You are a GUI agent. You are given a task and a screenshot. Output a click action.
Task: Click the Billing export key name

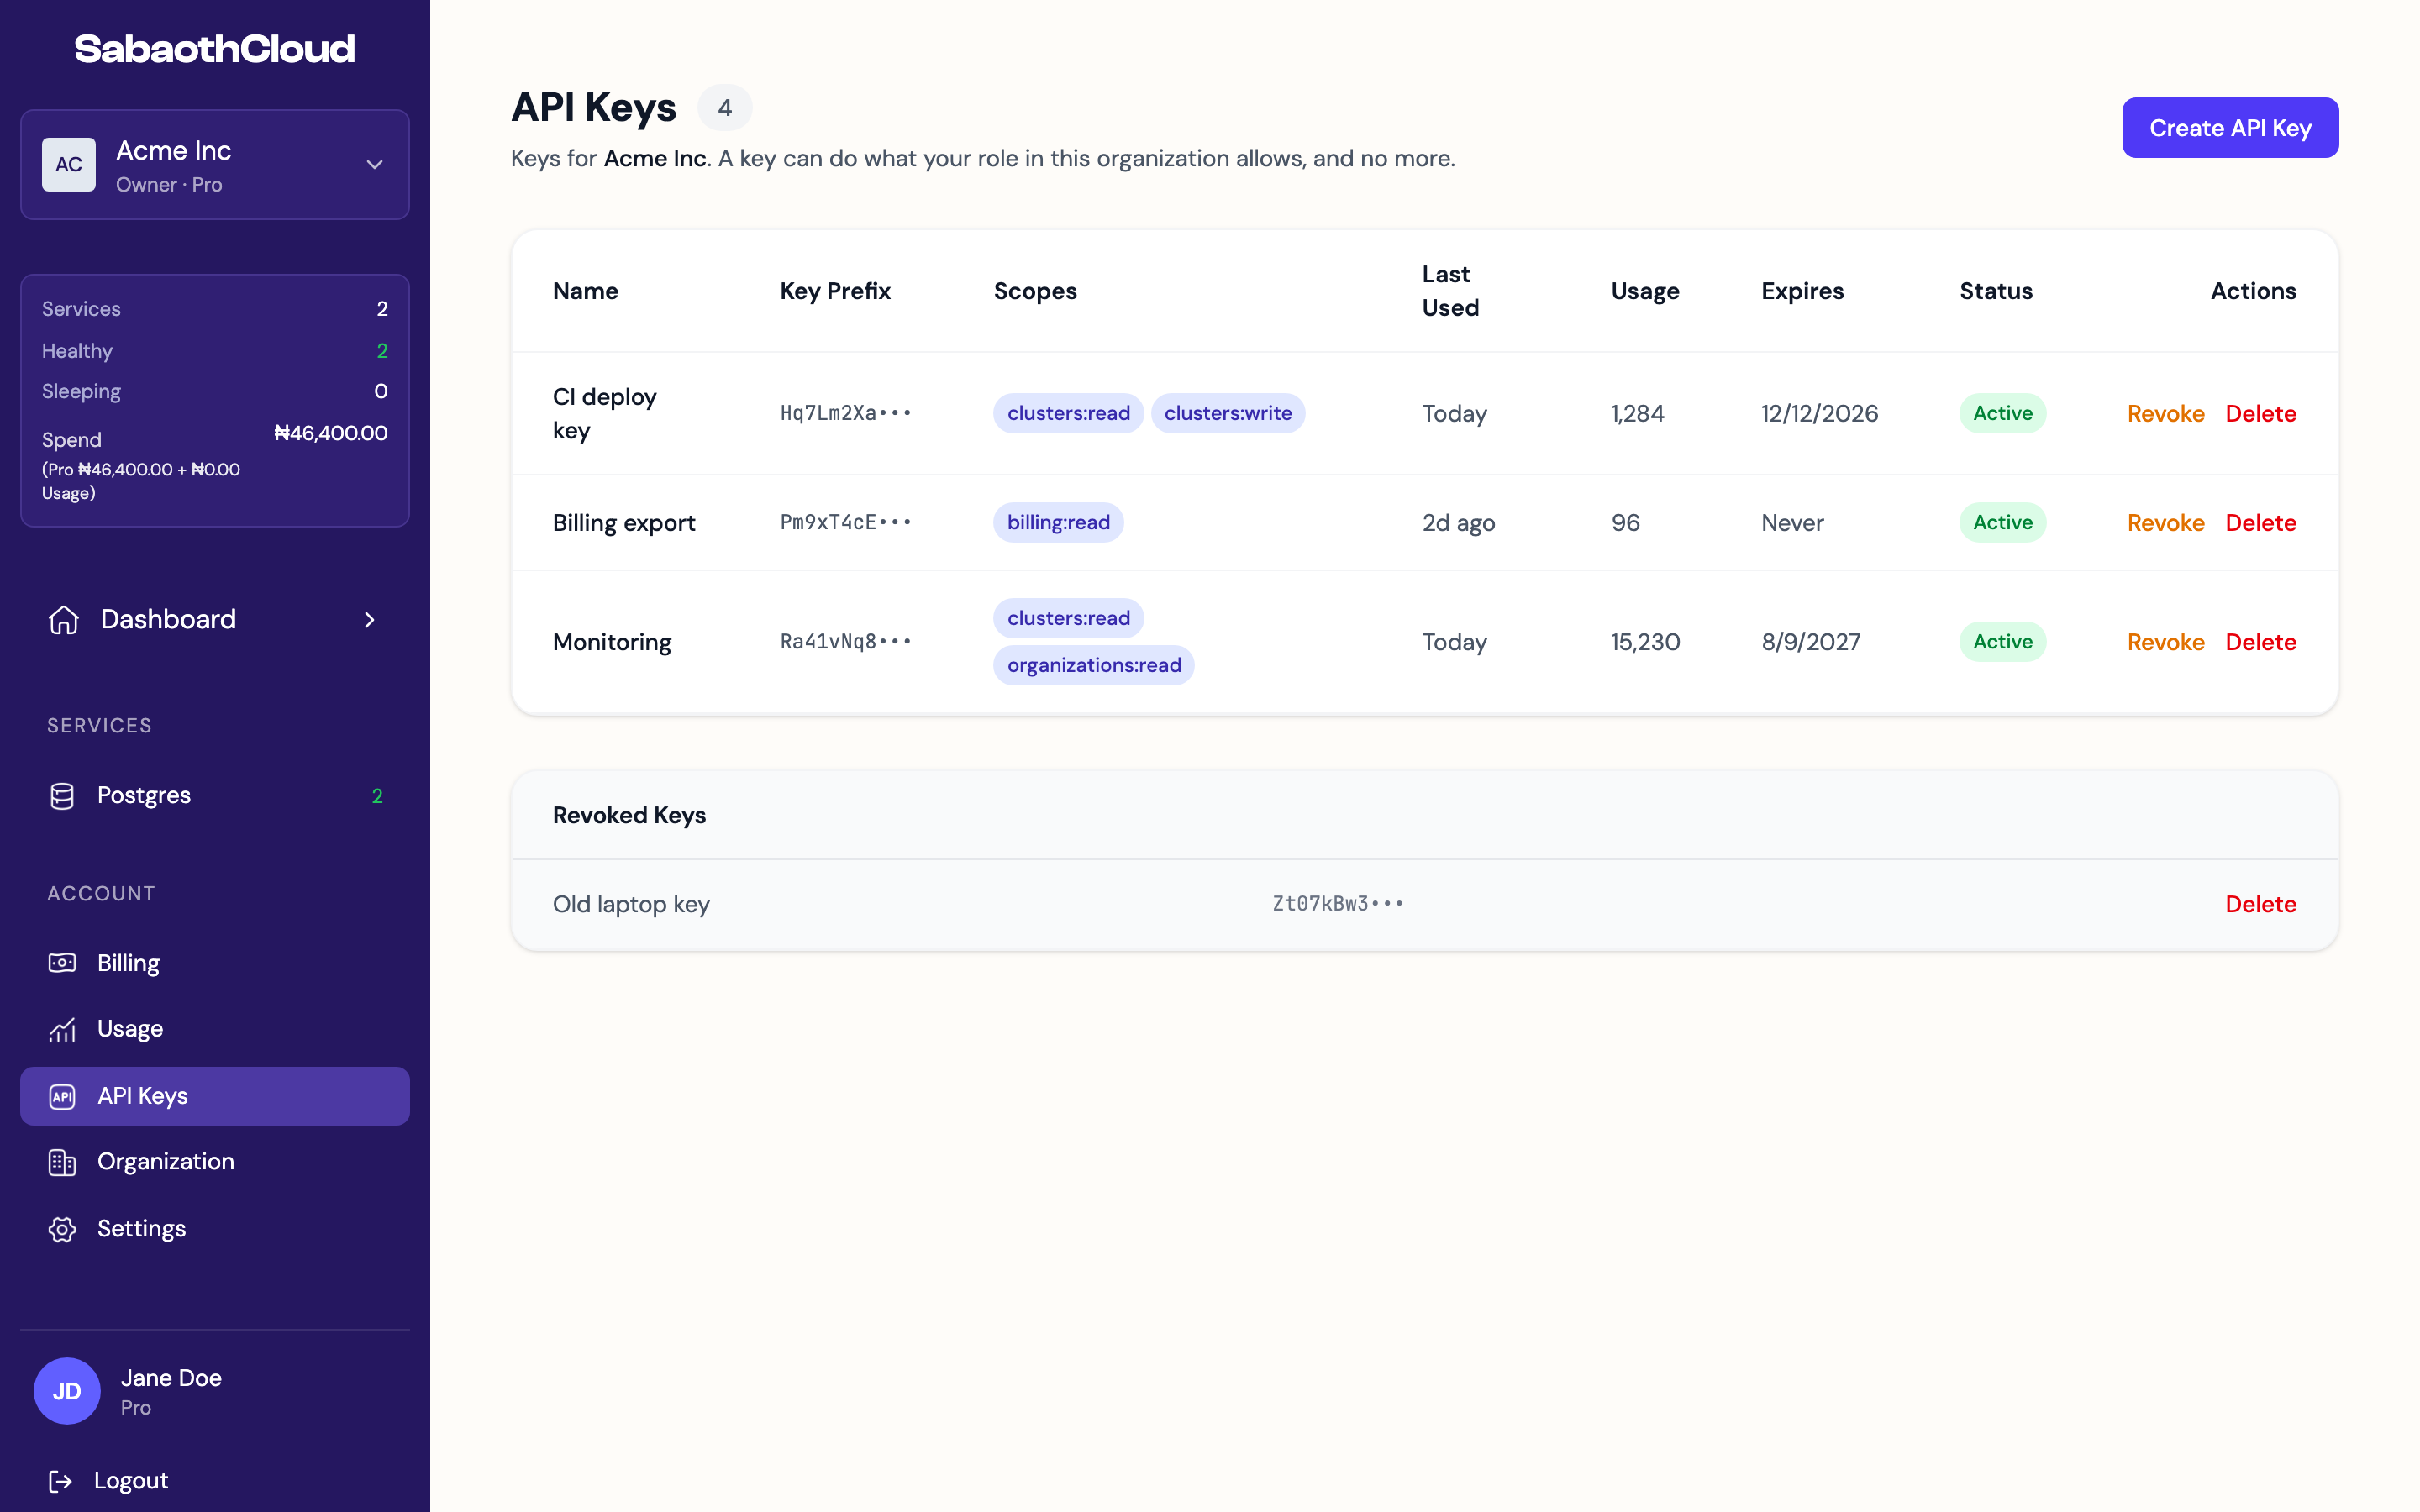624,523
